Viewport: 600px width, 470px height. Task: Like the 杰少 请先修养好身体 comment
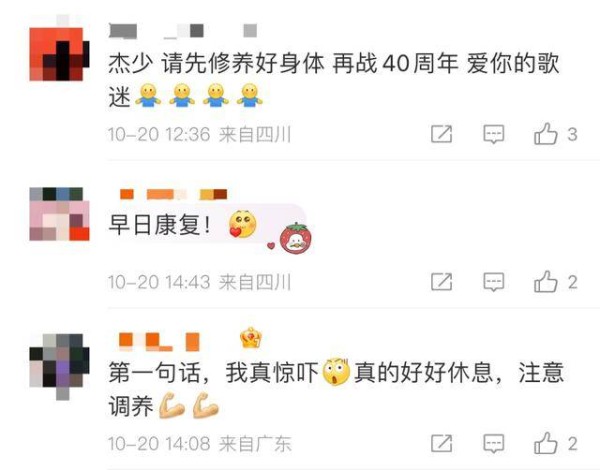546,134
